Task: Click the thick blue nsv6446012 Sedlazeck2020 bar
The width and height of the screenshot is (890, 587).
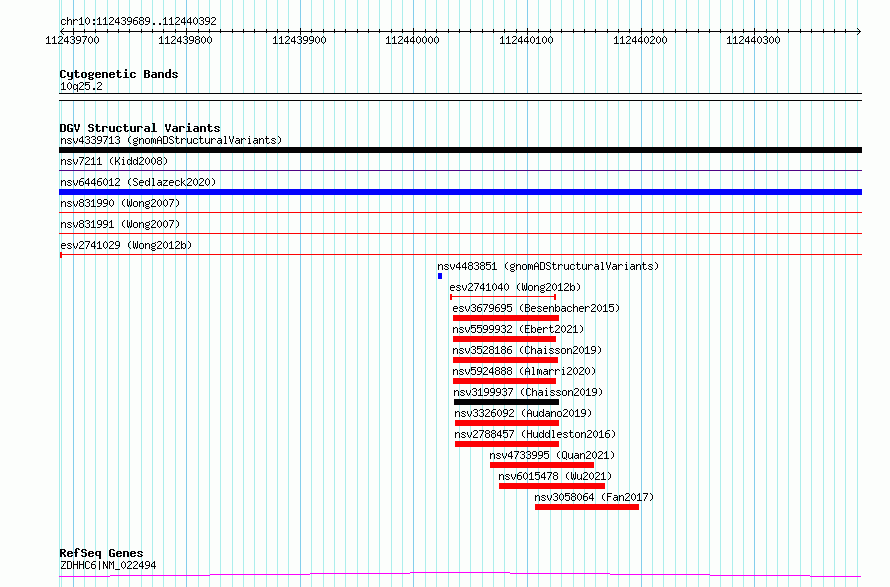Action: (x=460, y=192)
